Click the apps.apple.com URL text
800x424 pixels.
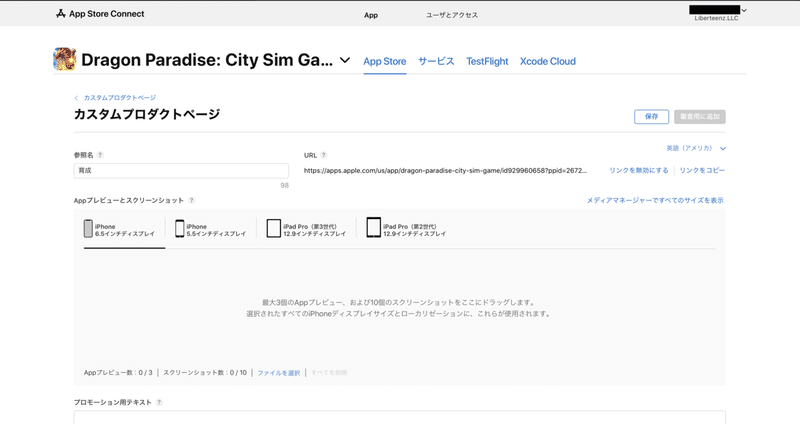tap(445, 170)
